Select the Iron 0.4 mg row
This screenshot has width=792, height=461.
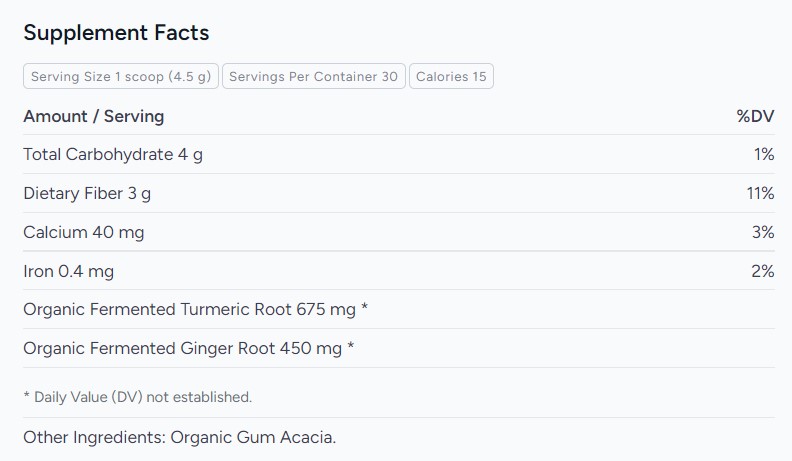[x=399, y=271]
